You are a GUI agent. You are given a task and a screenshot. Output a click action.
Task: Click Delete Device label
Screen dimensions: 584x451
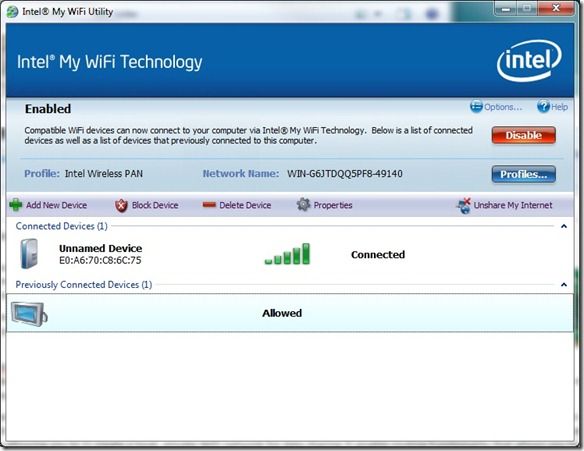coord(245,205)
